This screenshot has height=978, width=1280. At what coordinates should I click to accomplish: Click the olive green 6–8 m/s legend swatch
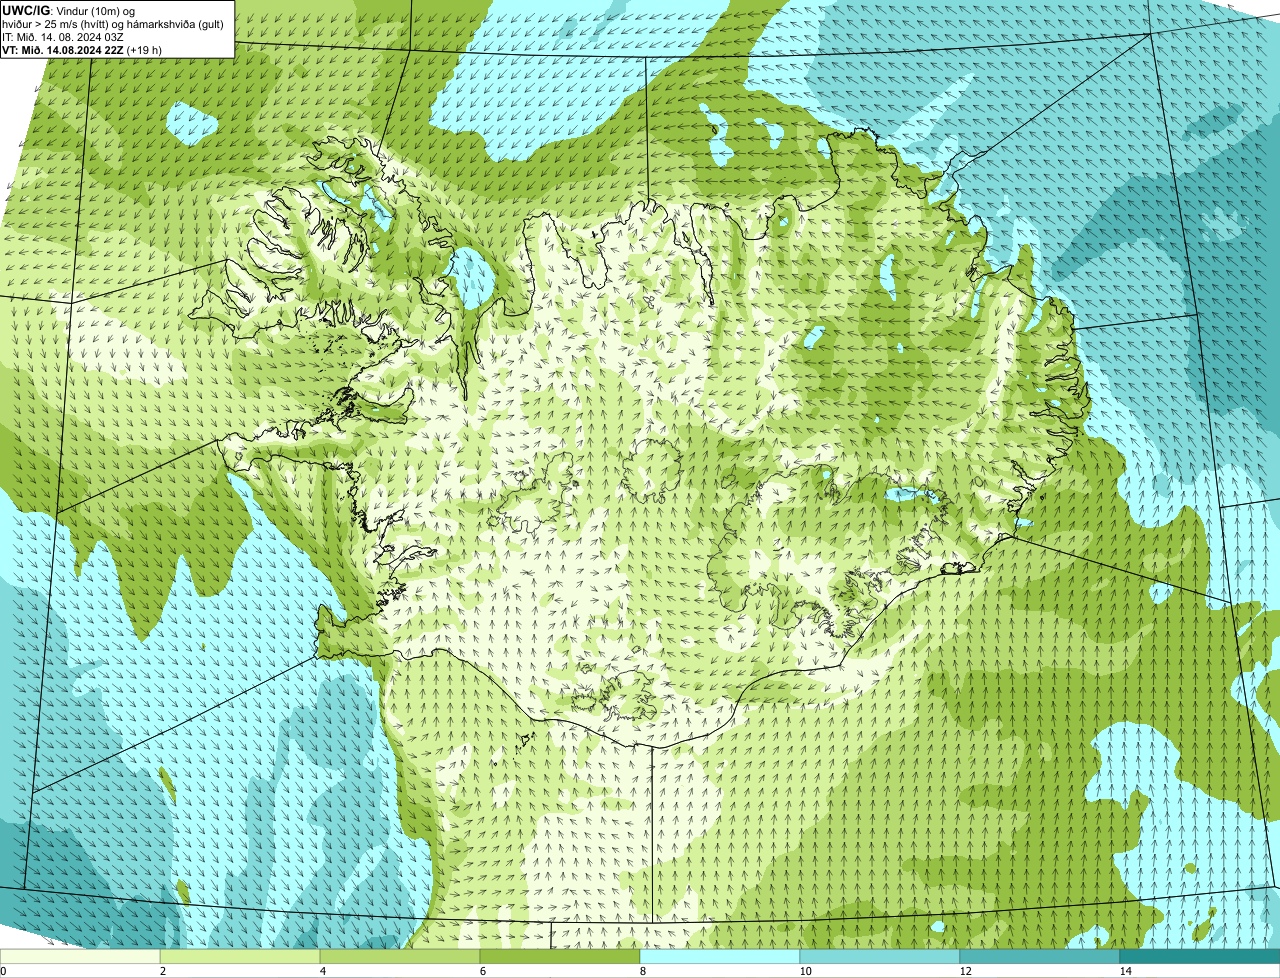click(x=560, y=956)
